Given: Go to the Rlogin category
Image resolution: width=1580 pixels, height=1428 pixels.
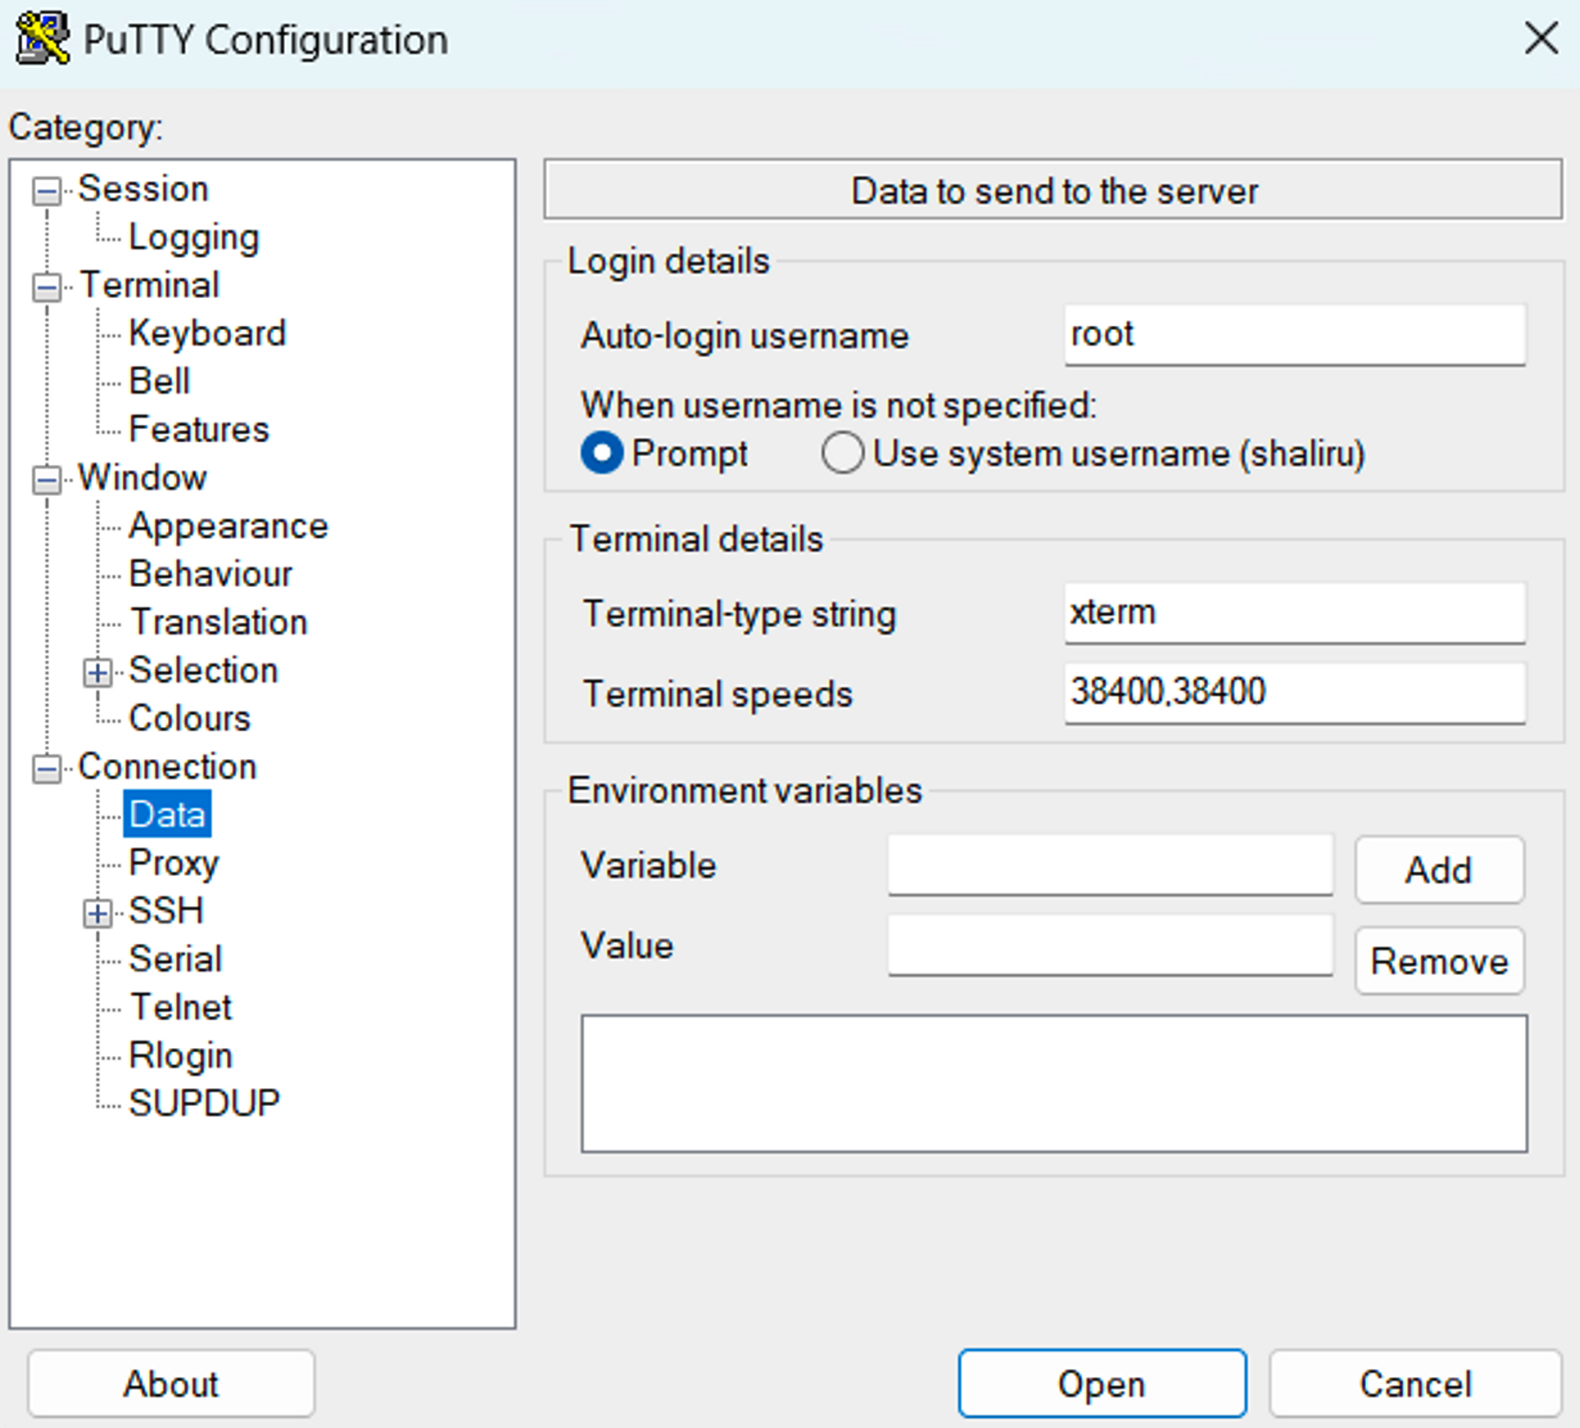Looking at the screenshot, I should pyautogui.click(x=180, y=1055).
